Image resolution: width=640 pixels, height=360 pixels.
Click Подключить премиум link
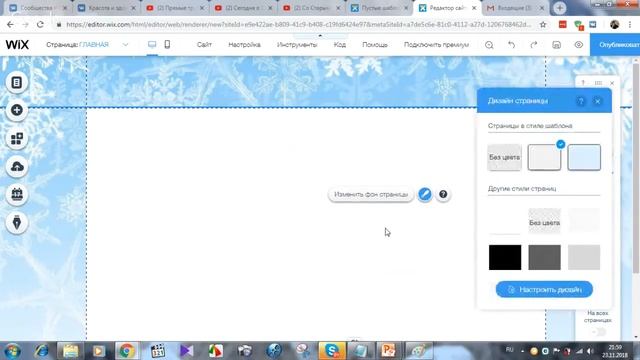[x=436, y=45]
